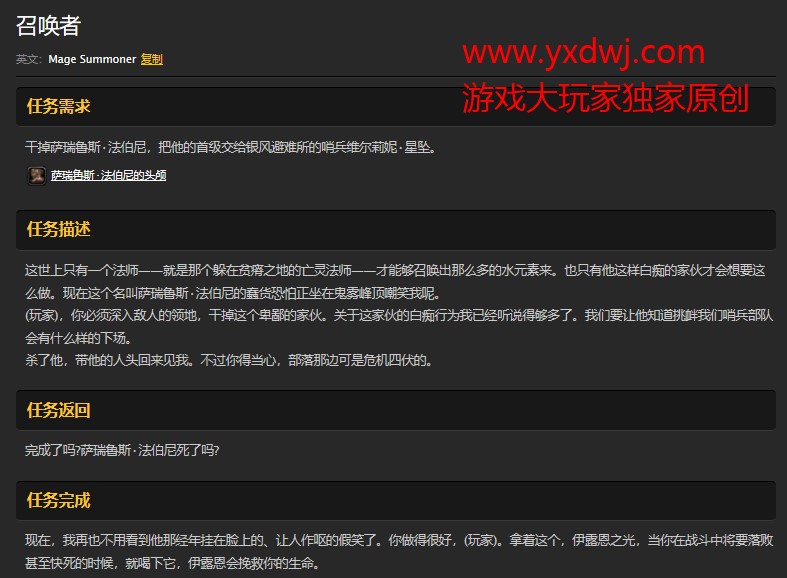The height and width of the screenshot is (578, 787).
Task: Click the 英文: label under the title
Action: [x=29, y=59]
